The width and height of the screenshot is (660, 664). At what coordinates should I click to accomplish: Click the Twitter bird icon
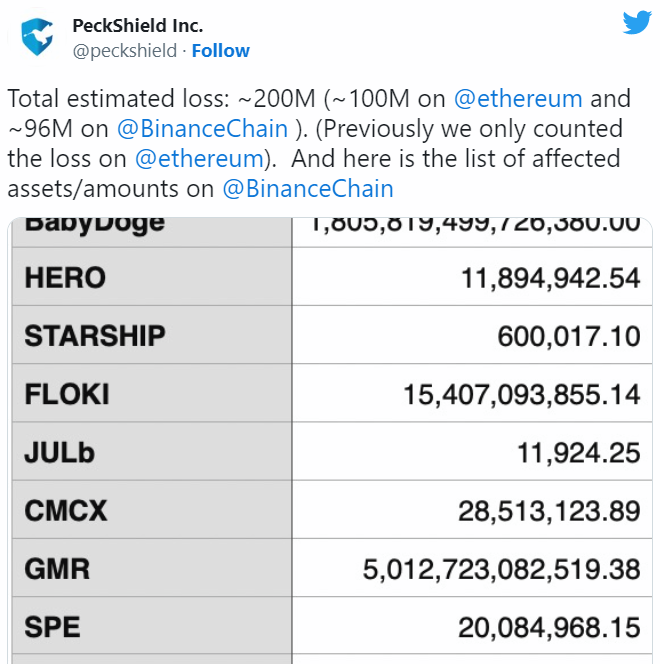click(x=637, y=23)
